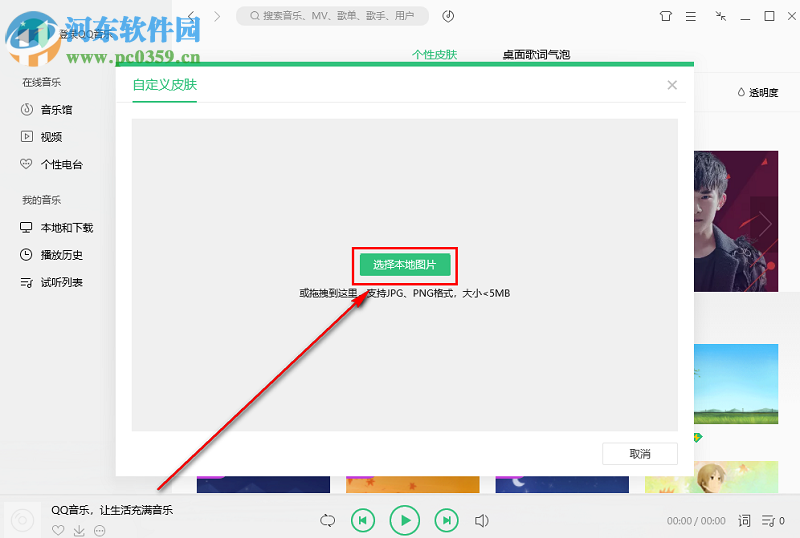Open 视频 in the sidebar
Screen dimensions: 800x538
pyautogui.click(x=41, y=137)
